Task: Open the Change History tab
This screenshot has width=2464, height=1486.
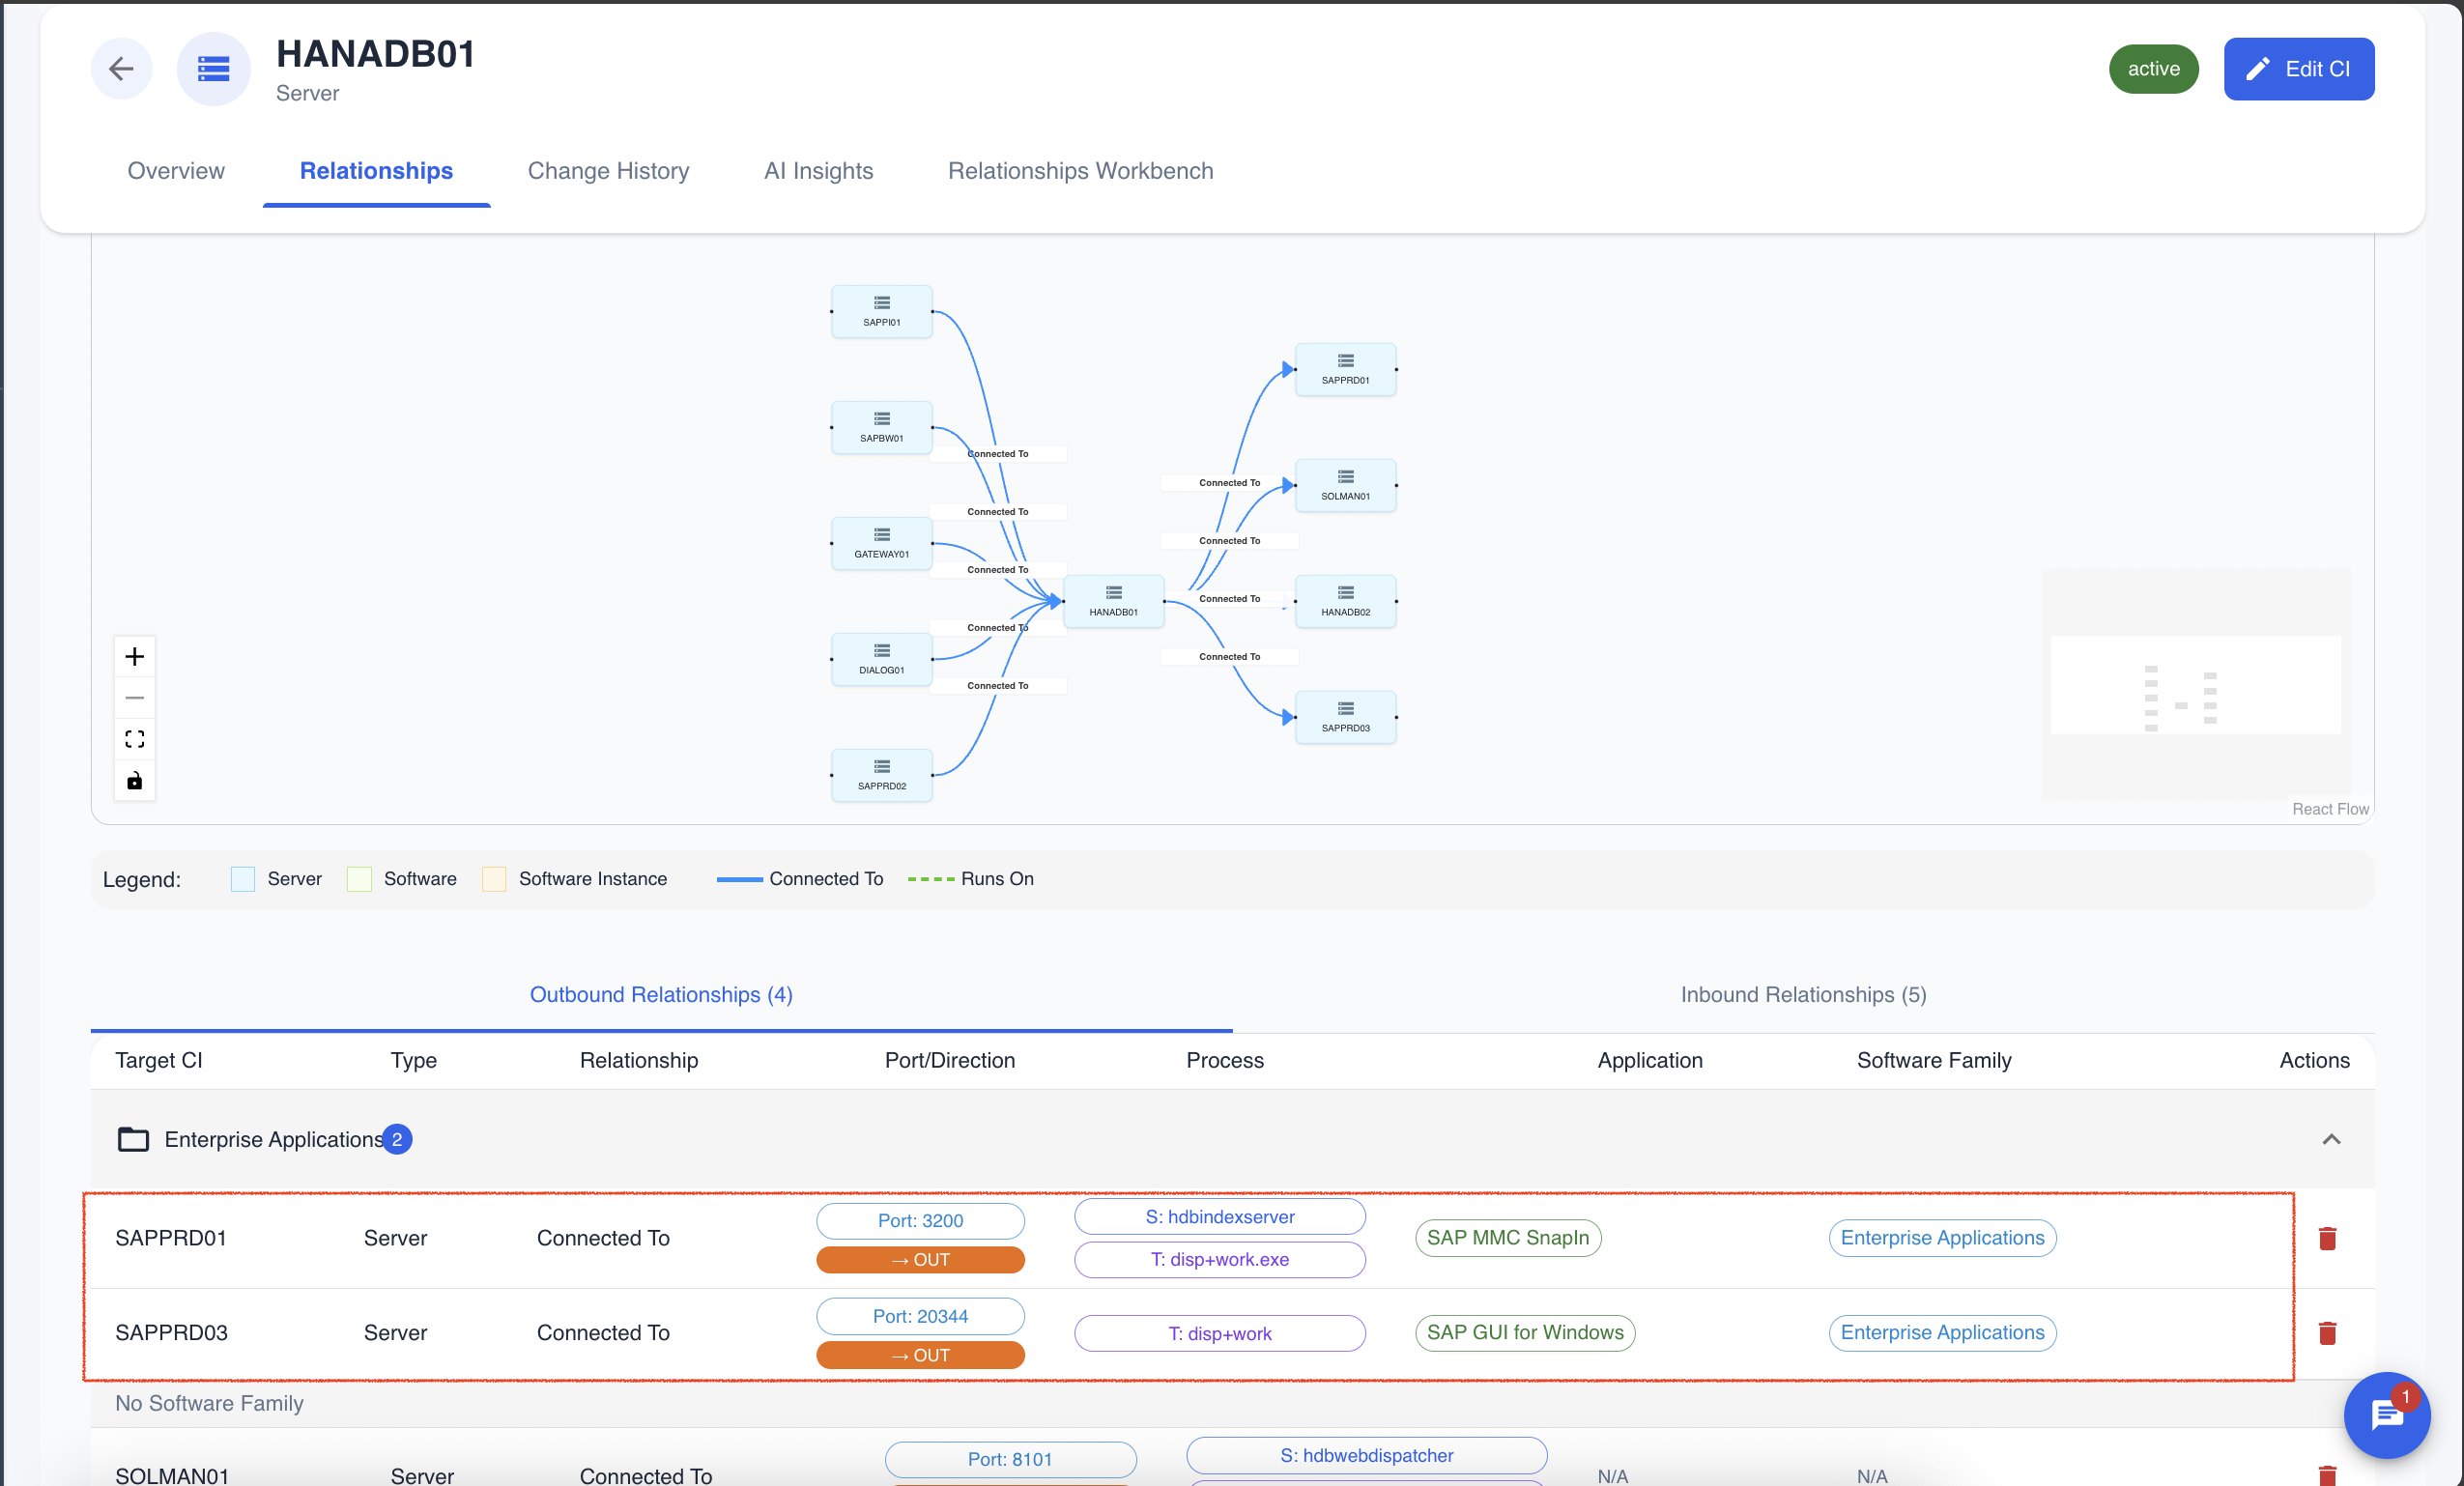Action: 608,171
